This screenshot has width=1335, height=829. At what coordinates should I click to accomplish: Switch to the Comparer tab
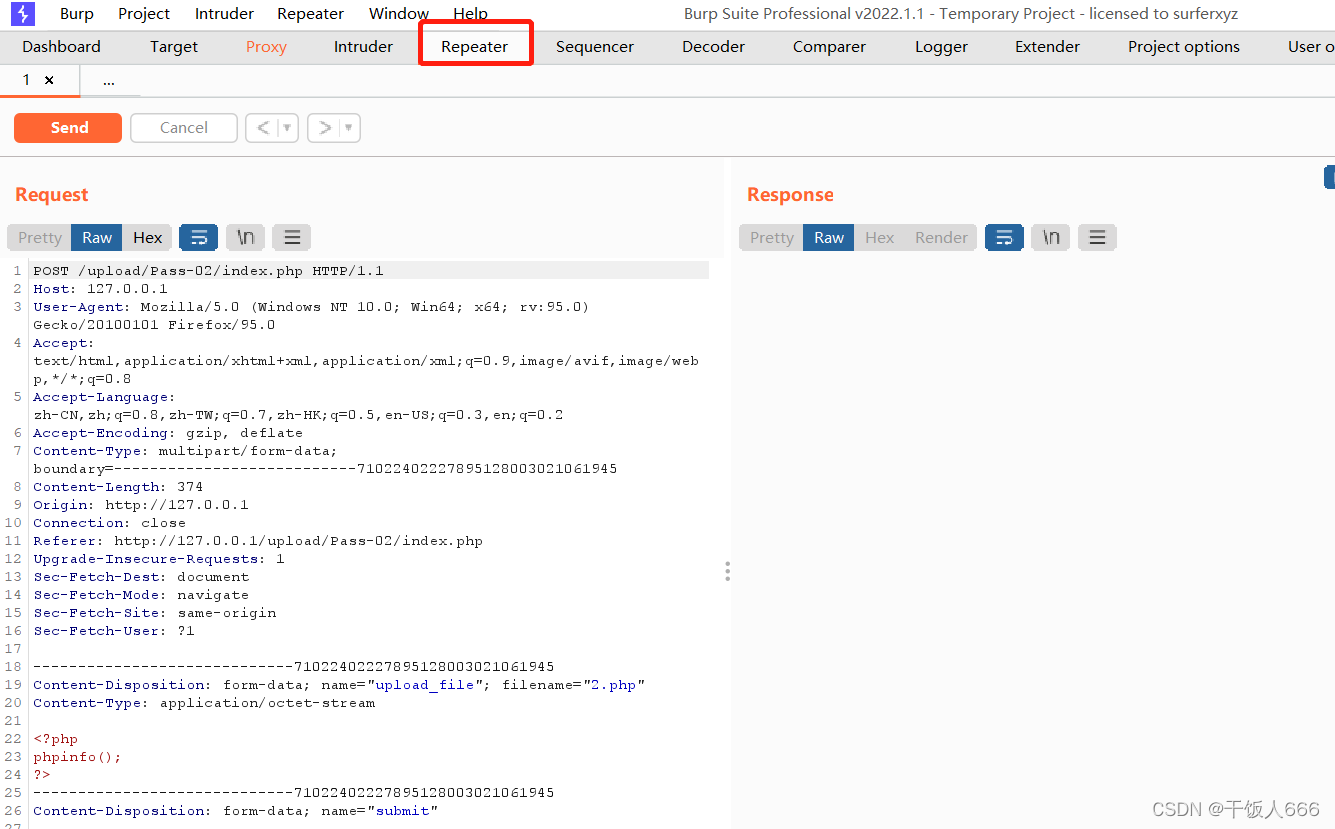[x=829, y=47]
